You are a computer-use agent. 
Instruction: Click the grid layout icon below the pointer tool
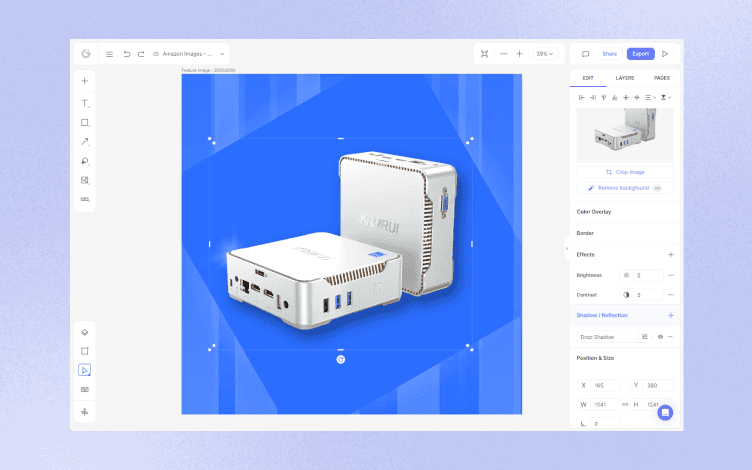(84, 389)
